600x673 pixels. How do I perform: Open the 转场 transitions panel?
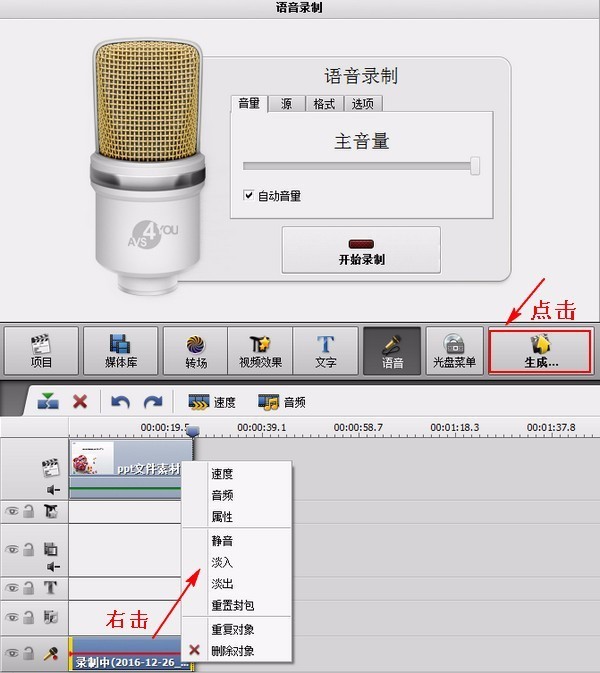pos(196,351)
